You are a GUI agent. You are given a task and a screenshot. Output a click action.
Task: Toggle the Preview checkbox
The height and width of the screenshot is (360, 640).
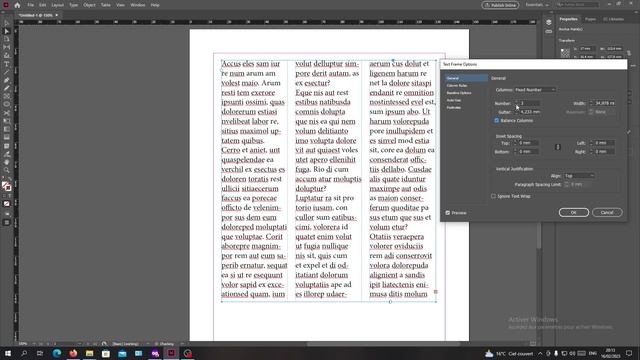448,213
